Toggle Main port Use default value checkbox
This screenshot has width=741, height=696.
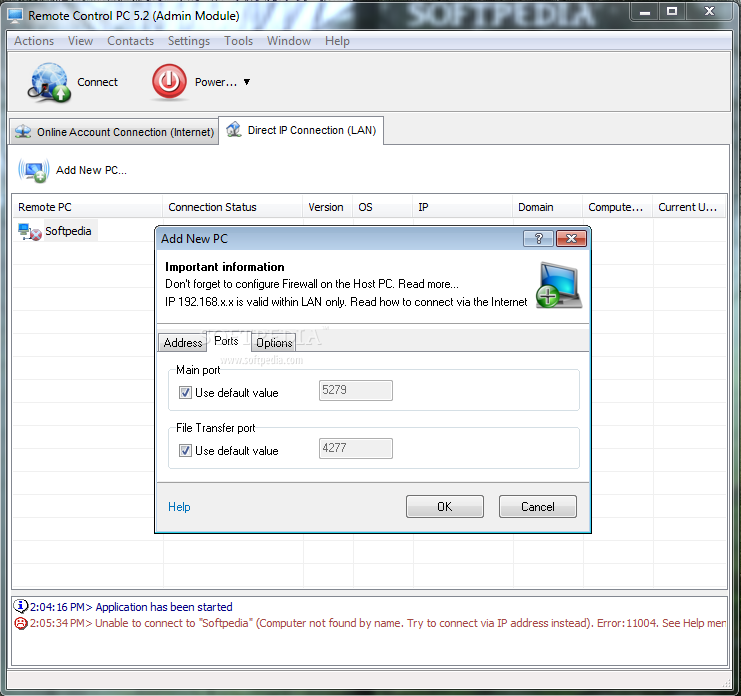[x=185, y=393]
